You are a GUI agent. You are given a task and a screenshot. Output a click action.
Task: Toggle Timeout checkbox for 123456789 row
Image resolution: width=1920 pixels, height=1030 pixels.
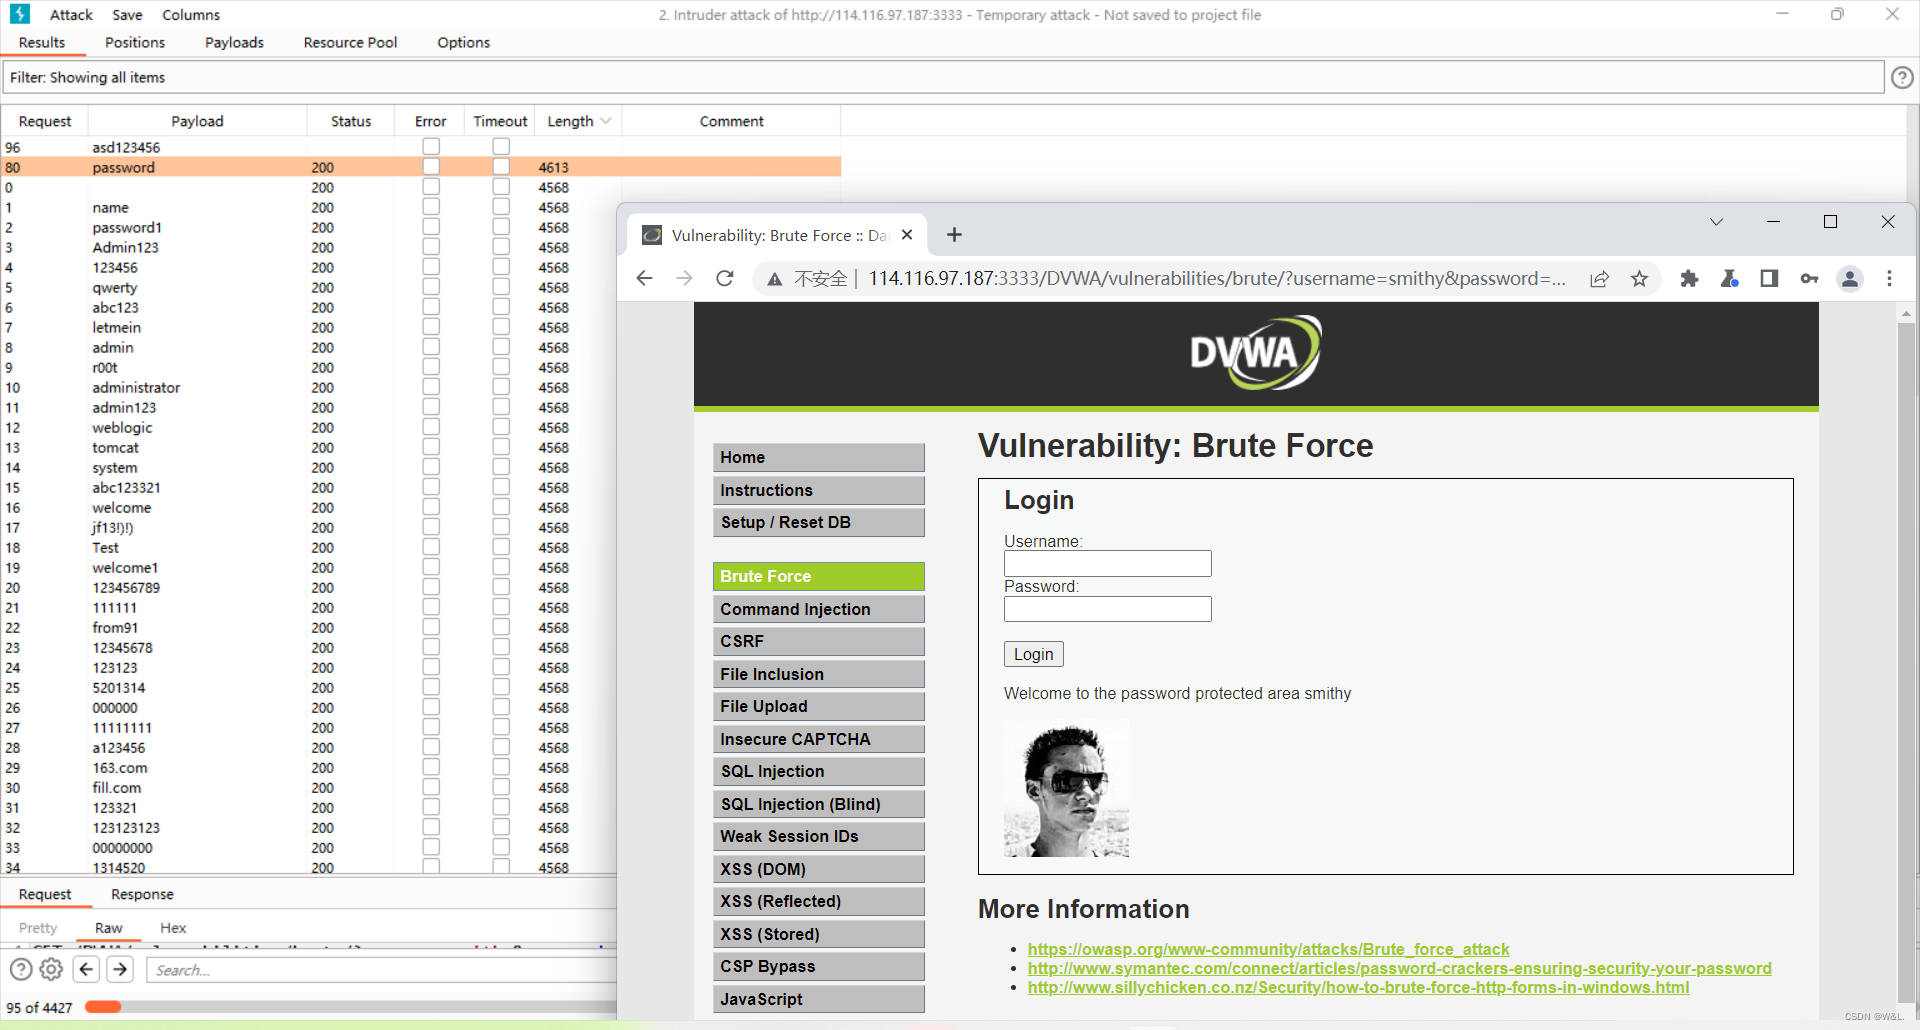click(x=501, y=587)
